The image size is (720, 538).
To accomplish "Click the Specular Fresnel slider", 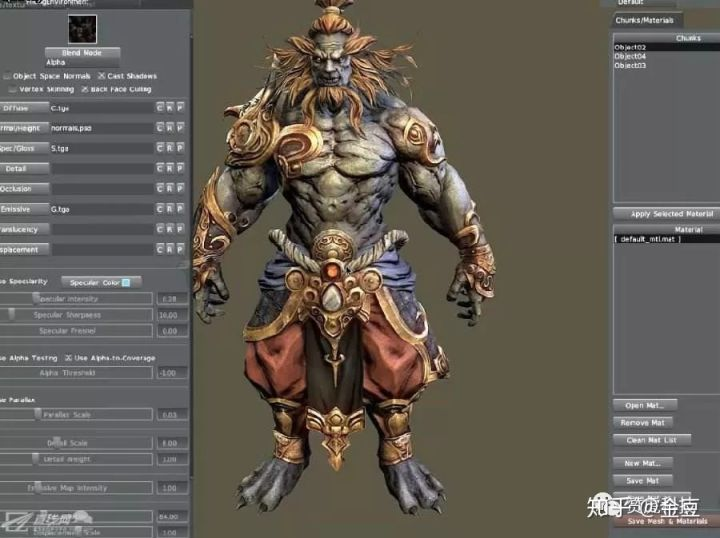I will pos(76,331).
